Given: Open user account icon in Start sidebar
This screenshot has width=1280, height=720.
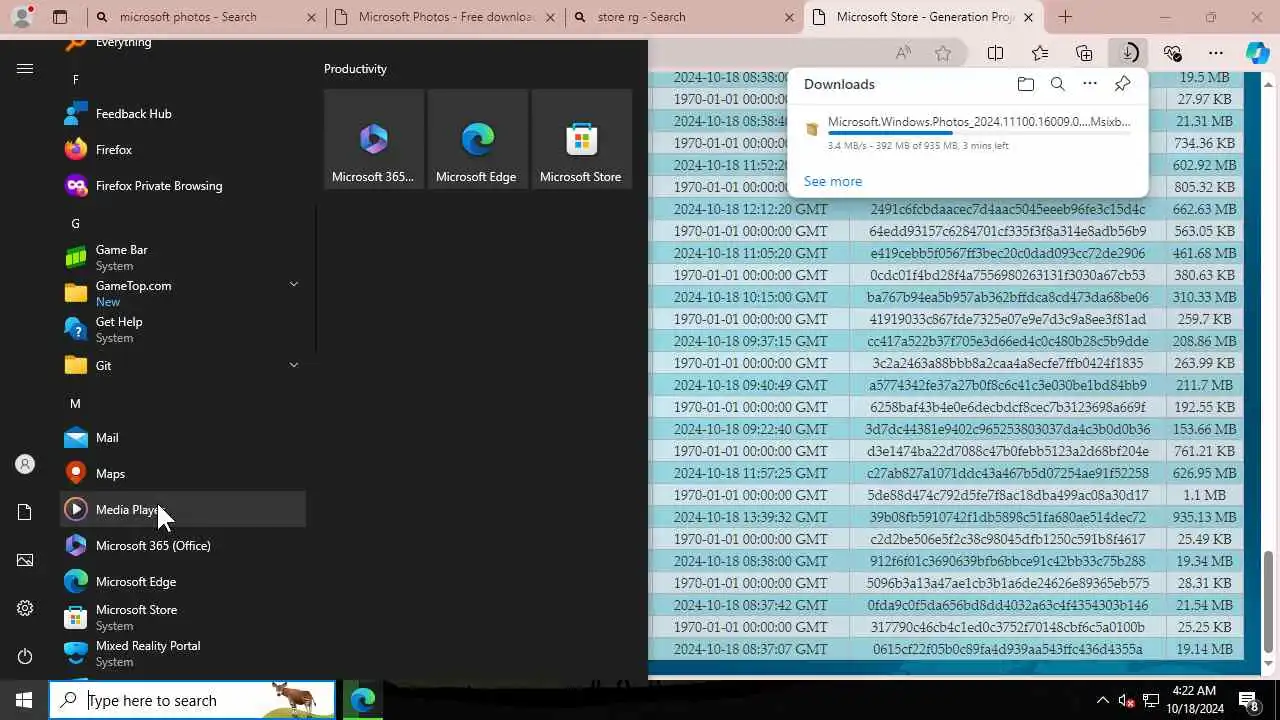Looking at the screenshot, I should [25, 464].
